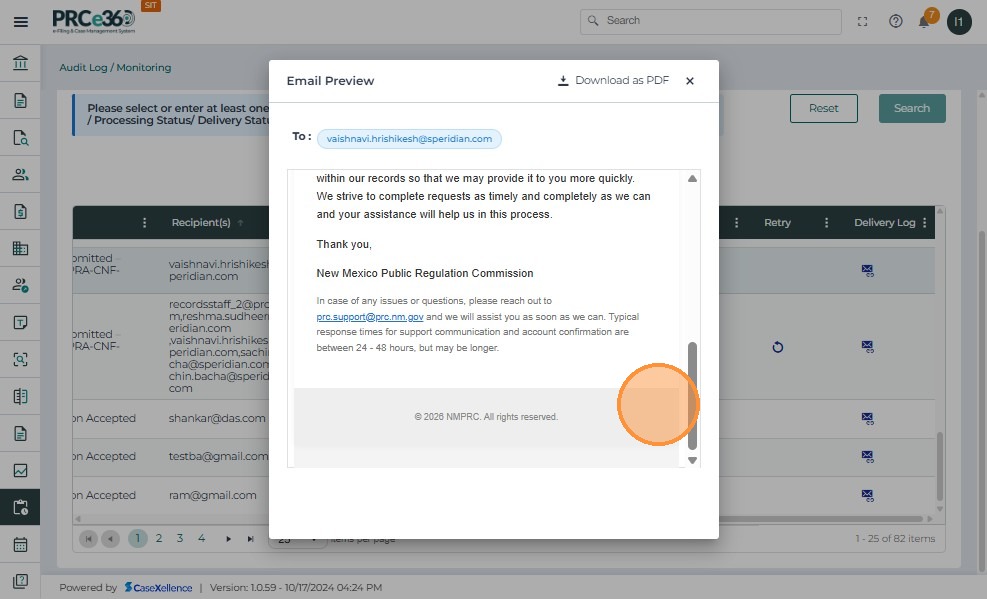Open column menu just left of Retry header
987x599 pixels.
click(x=736, y=222)
